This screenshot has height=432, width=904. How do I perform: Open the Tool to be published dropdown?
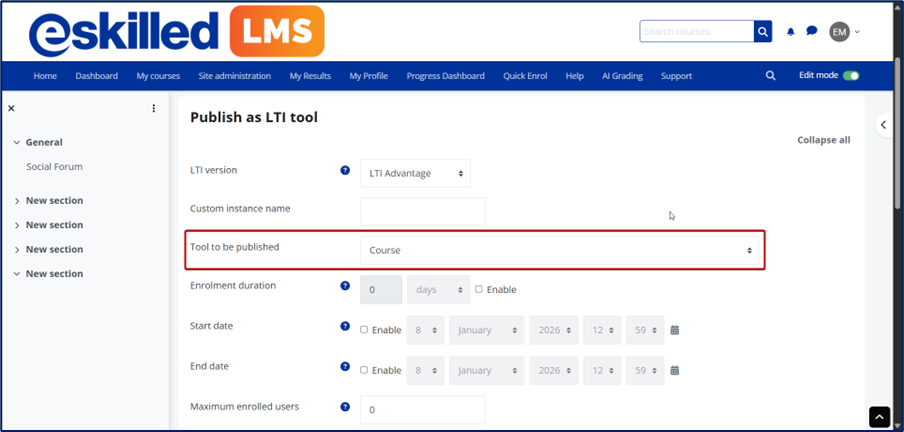(560, 250)
